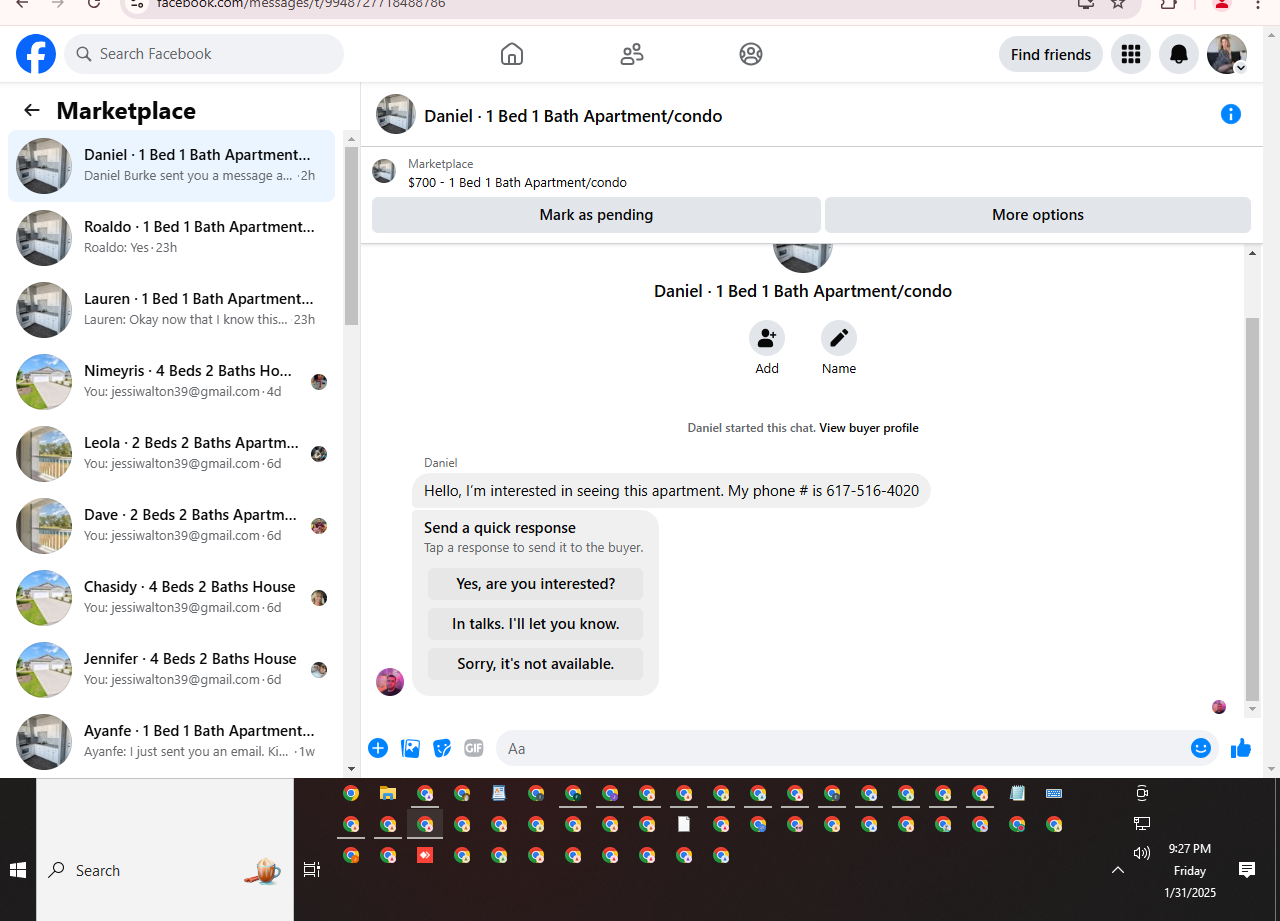Click in the Search Facebook field
The width and height of the screenshot is (1280, 921).
(204, 54)
